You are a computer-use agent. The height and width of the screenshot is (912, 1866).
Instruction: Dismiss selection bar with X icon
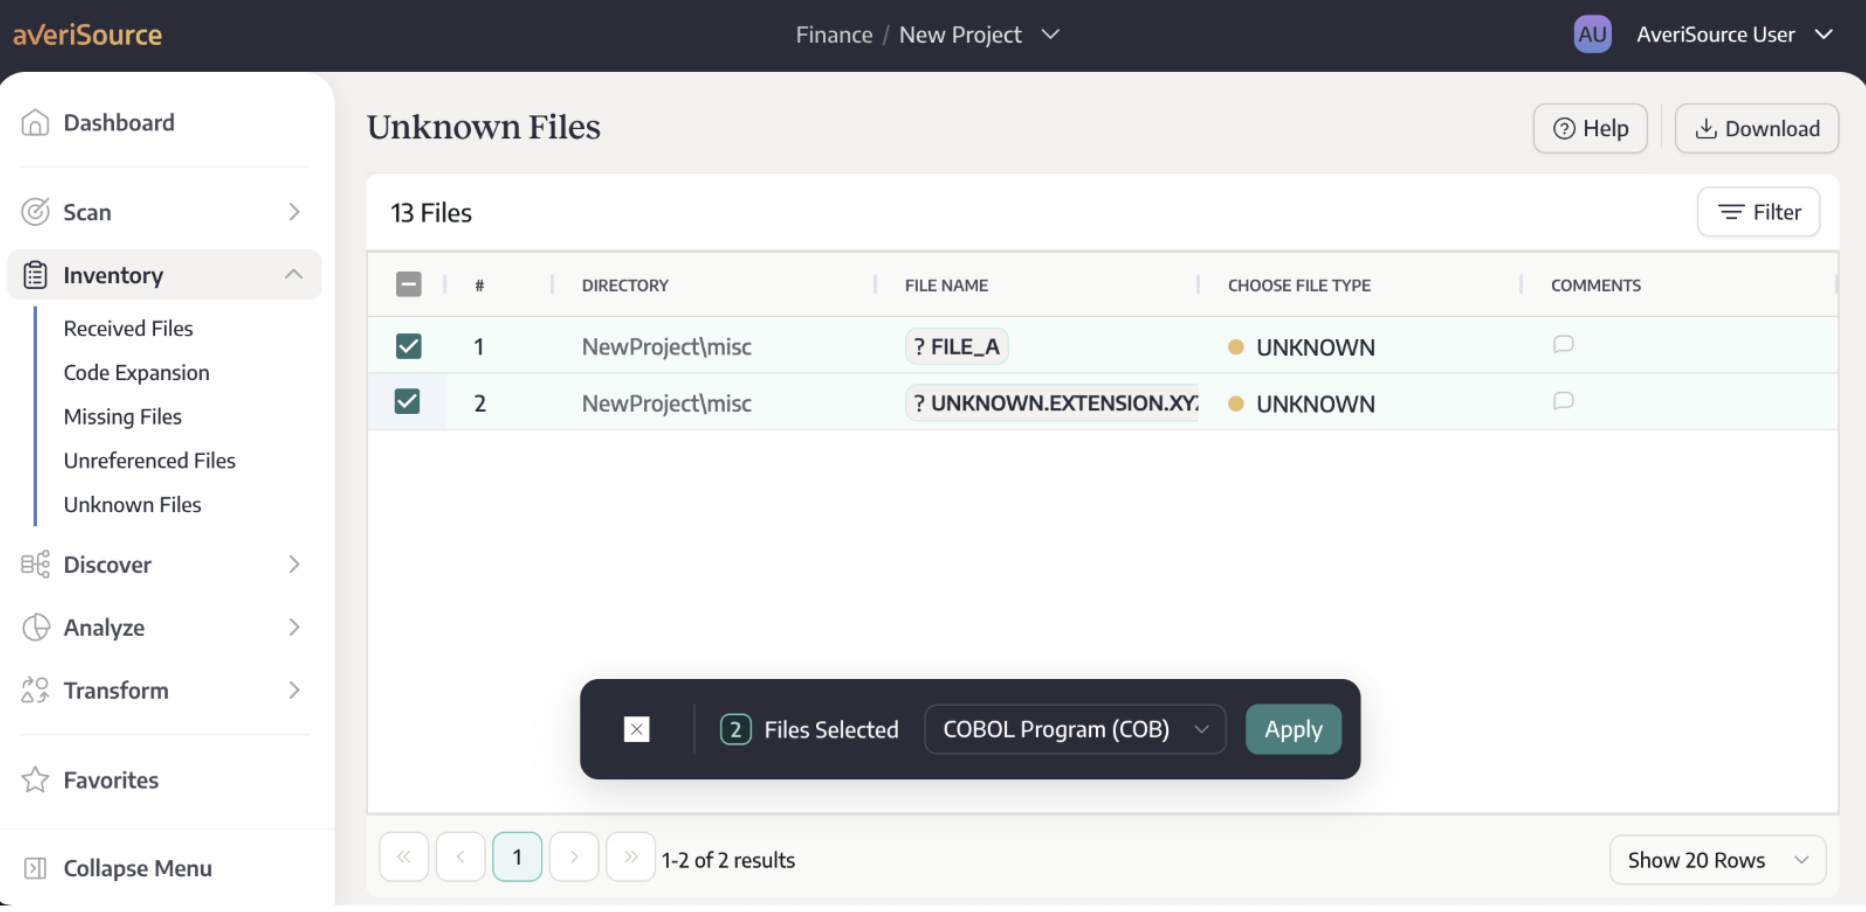tap(637, 729)
